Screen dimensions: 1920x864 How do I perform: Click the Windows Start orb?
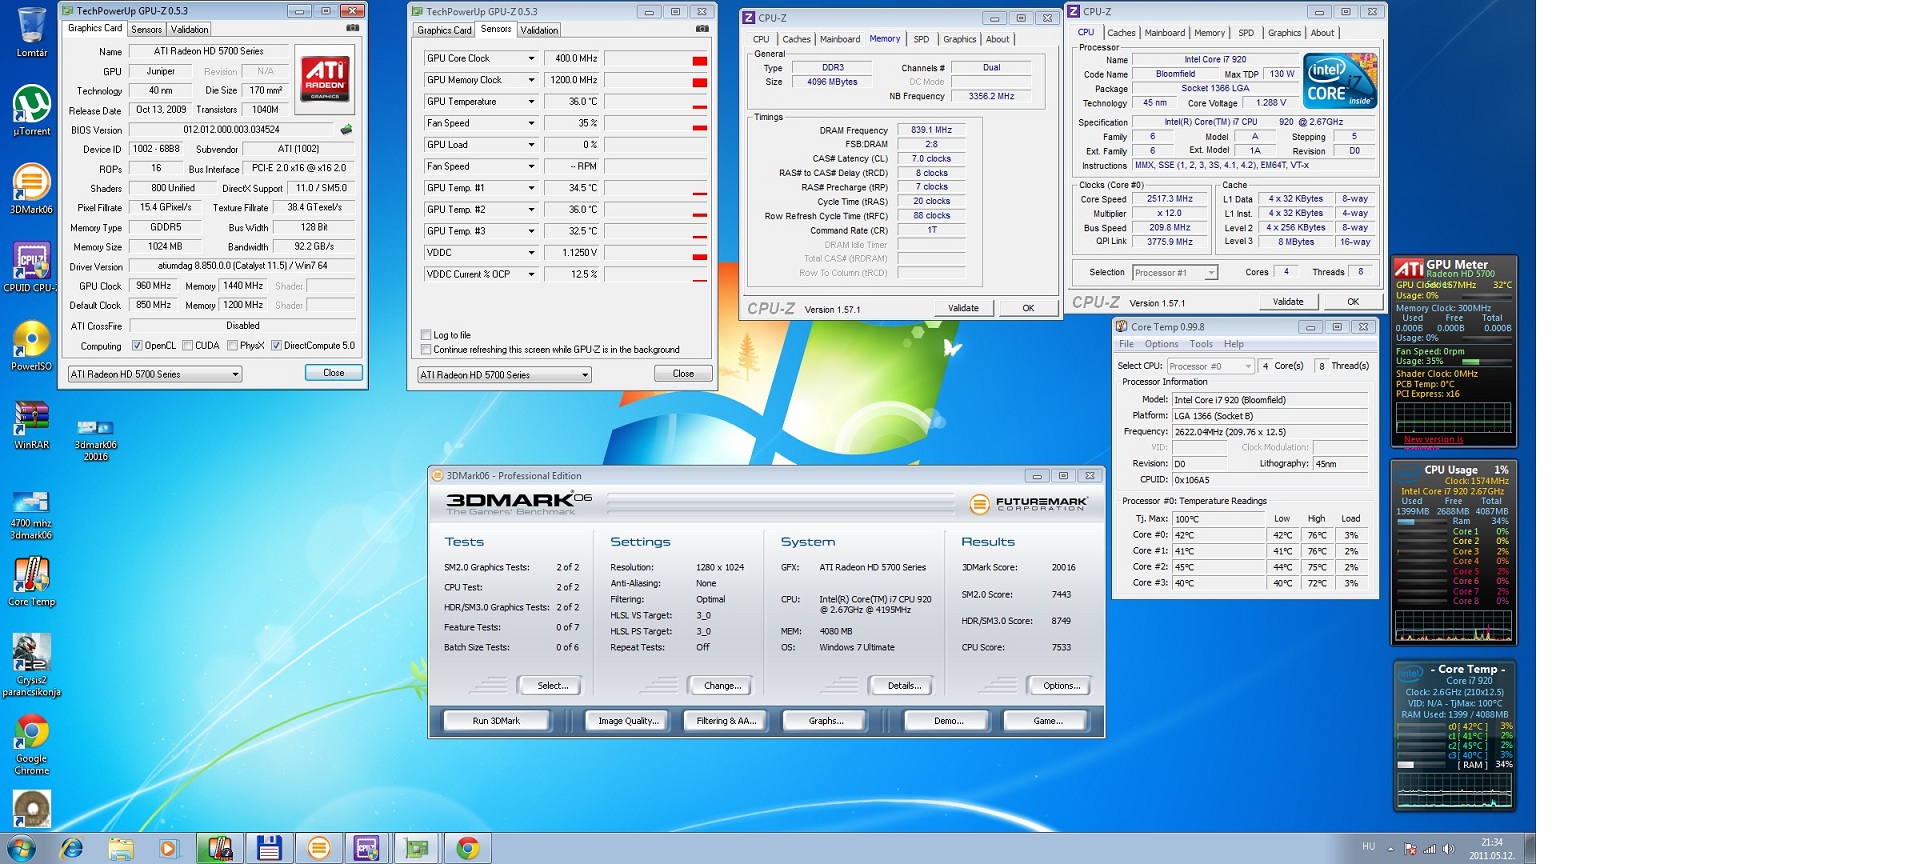coord(21,848)
